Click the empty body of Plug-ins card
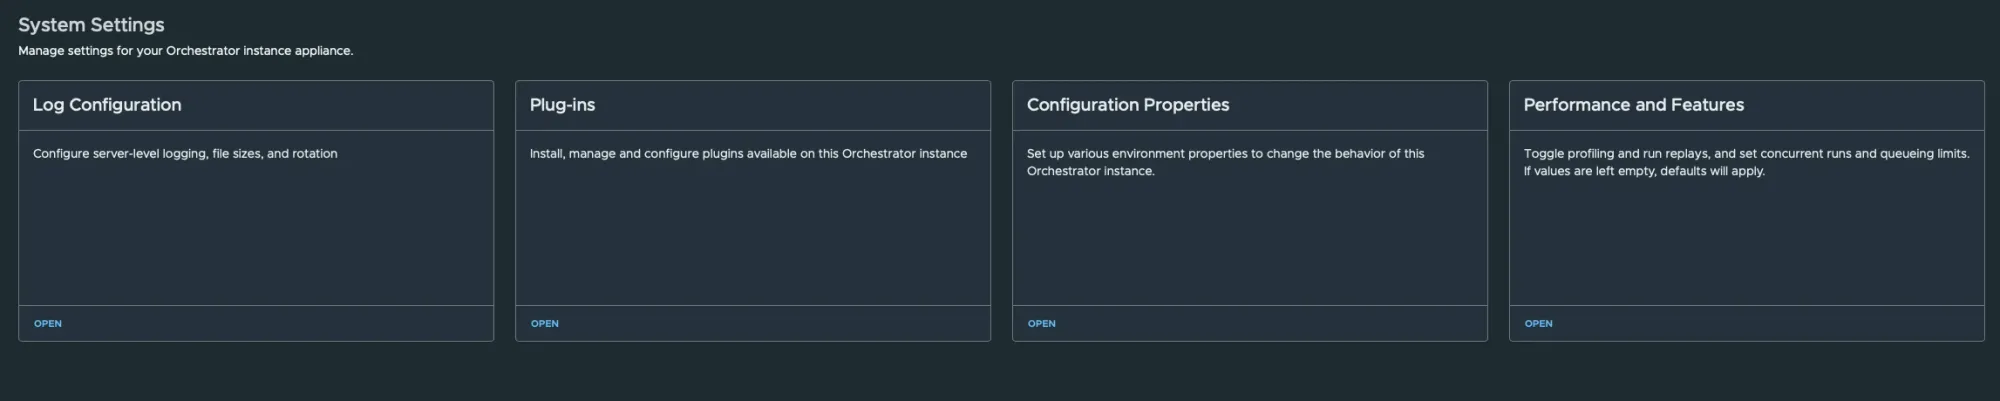This screenshot has height=401, width=2000. pos(753,240)
